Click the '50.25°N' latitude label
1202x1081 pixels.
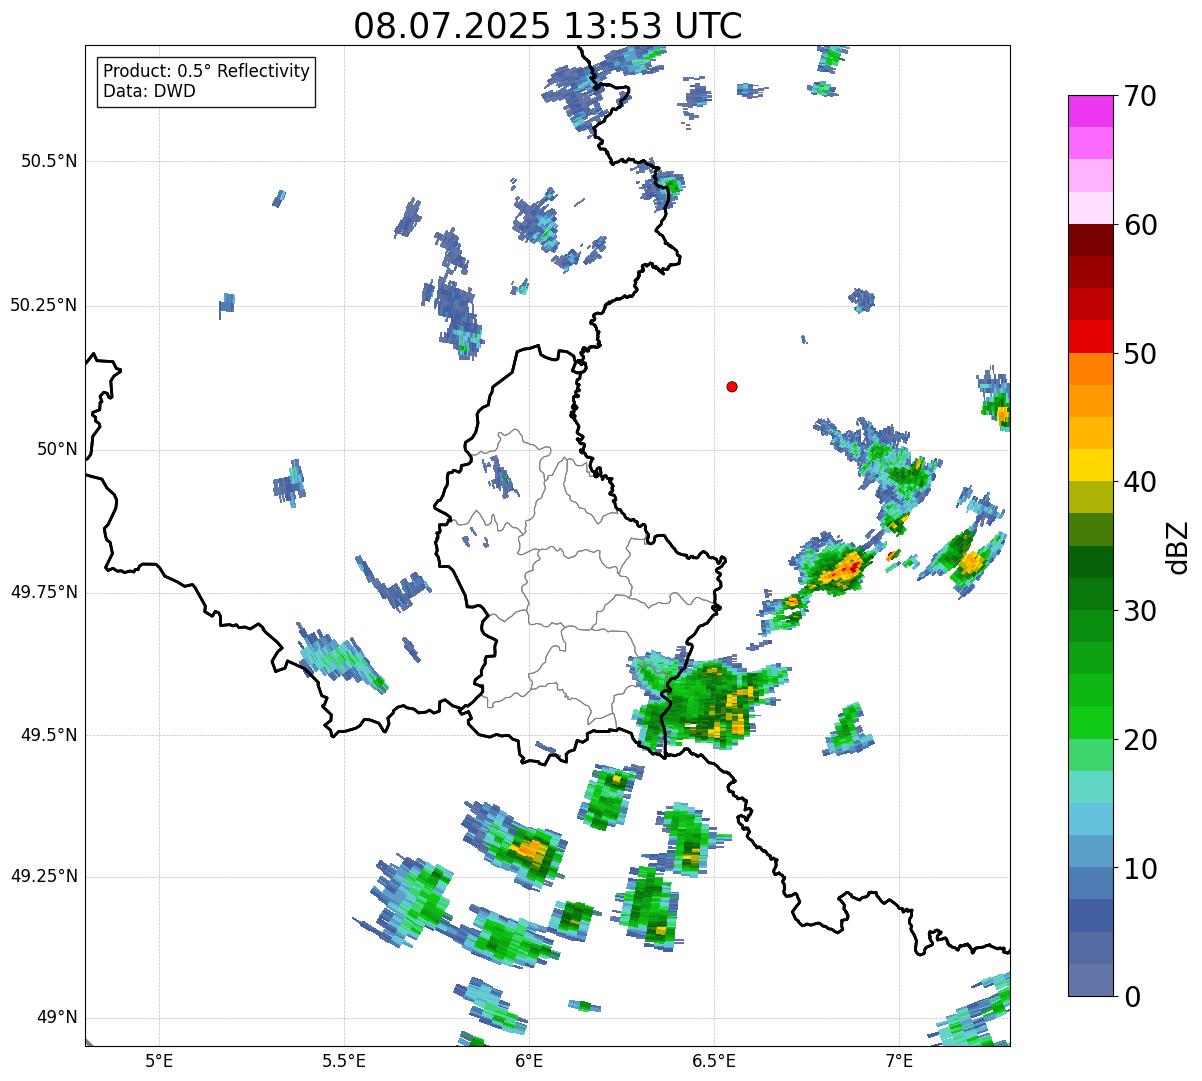click(44, 305)
